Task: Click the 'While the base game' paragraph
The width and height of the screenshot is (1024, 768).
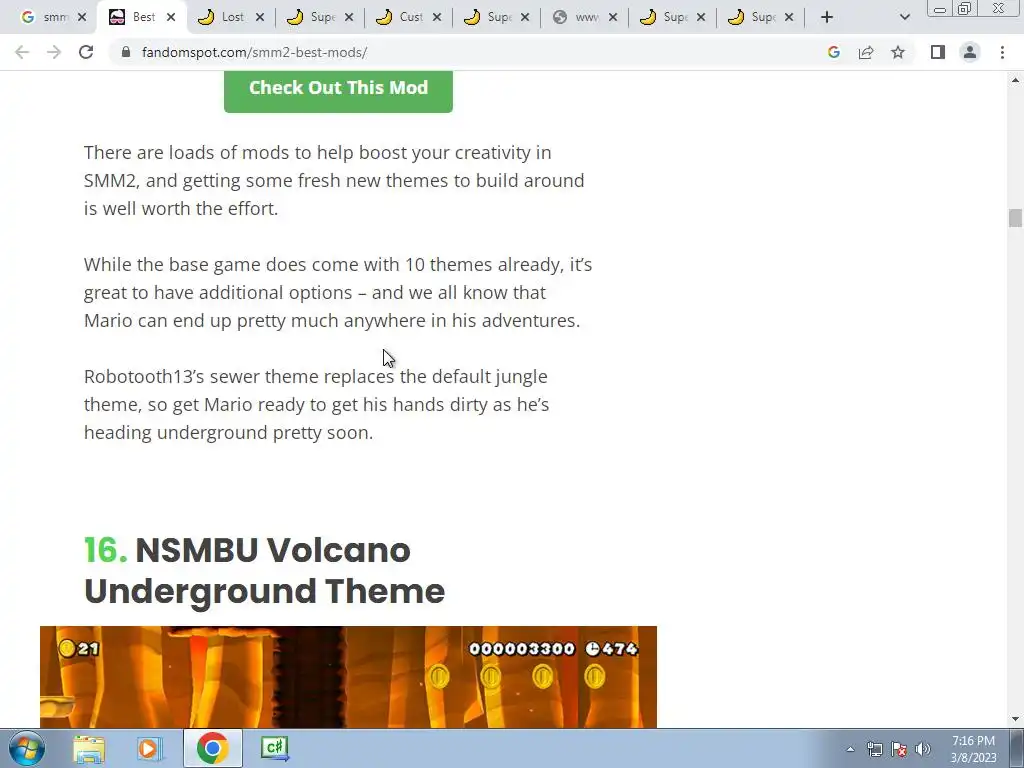Action: 338,293
